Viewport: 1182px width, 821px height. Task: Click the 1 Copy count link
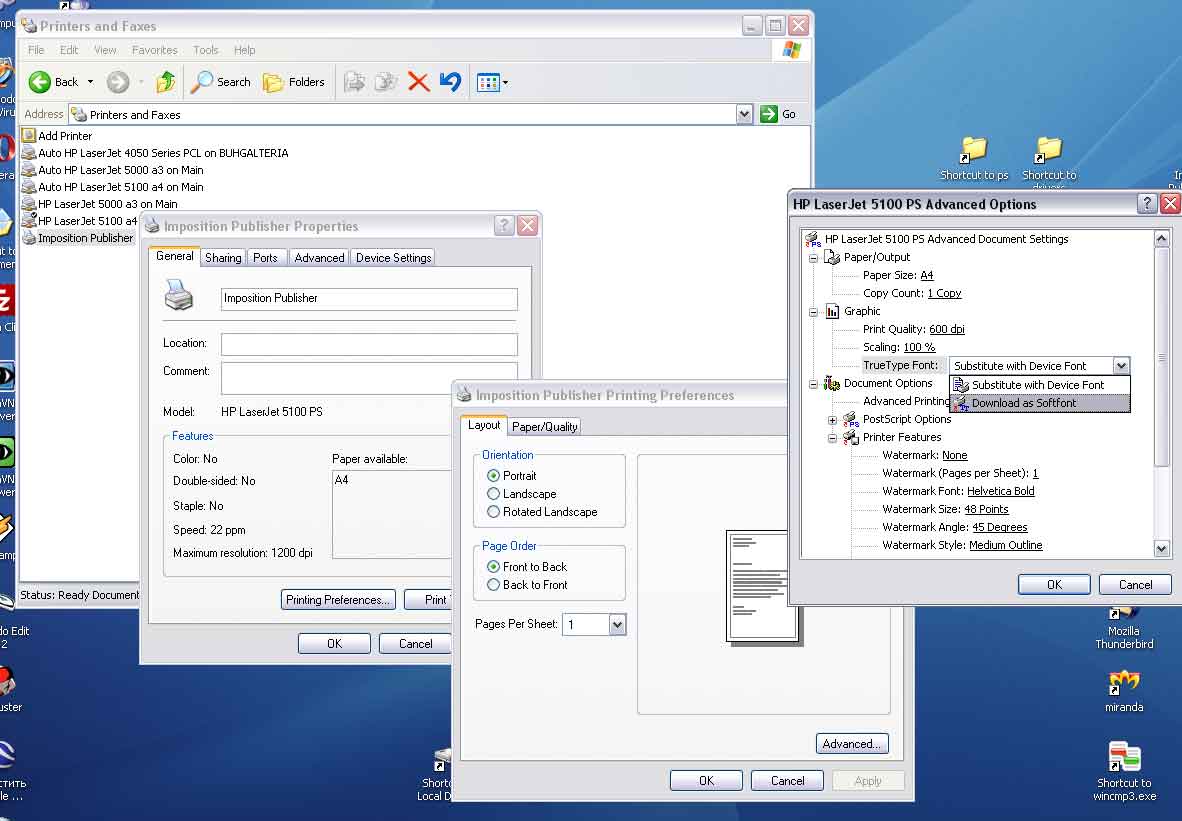[944, 293]
